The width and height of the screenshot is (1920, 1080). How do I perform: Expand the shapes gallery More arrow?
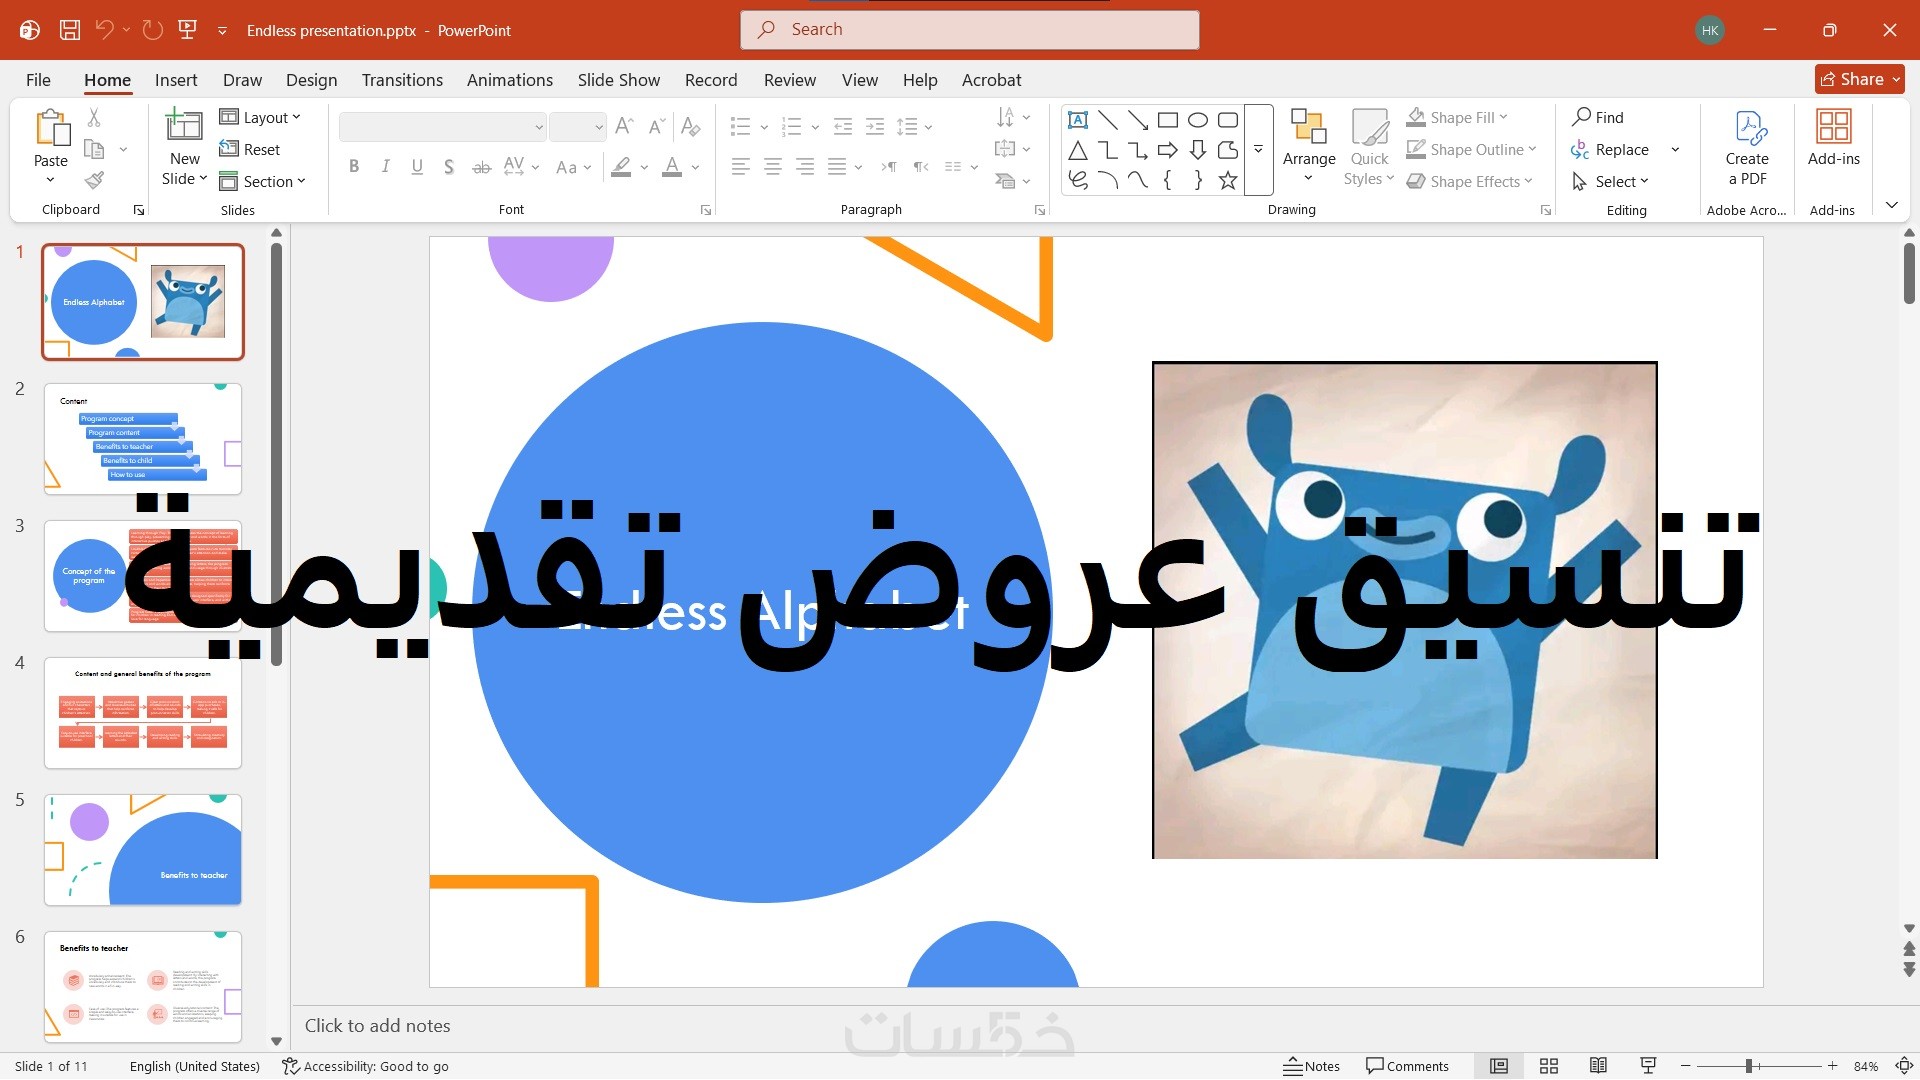click(1259, 150)
